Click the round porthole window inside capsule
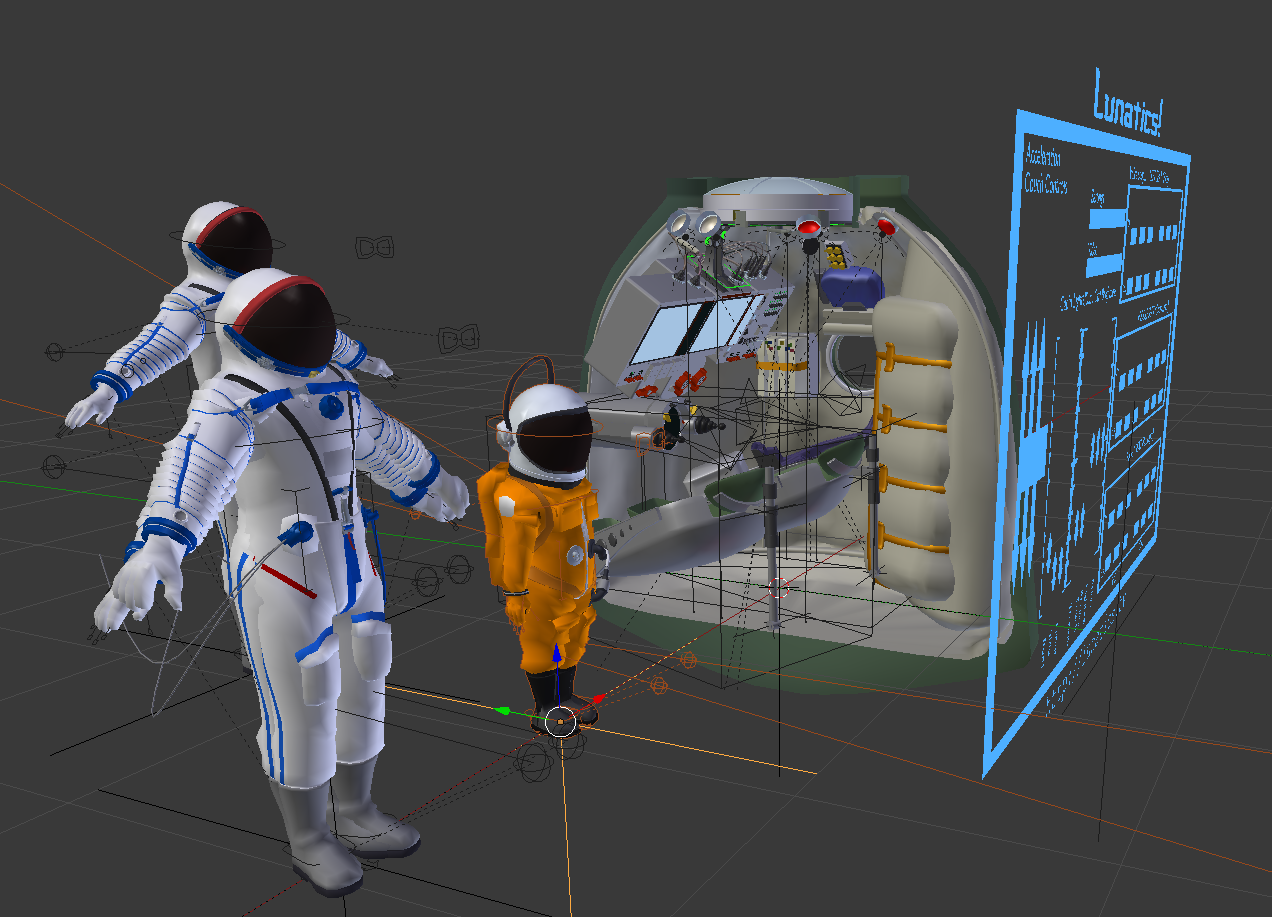The image size is (1272, 917). pyautogui.click(x=845, y=360)
